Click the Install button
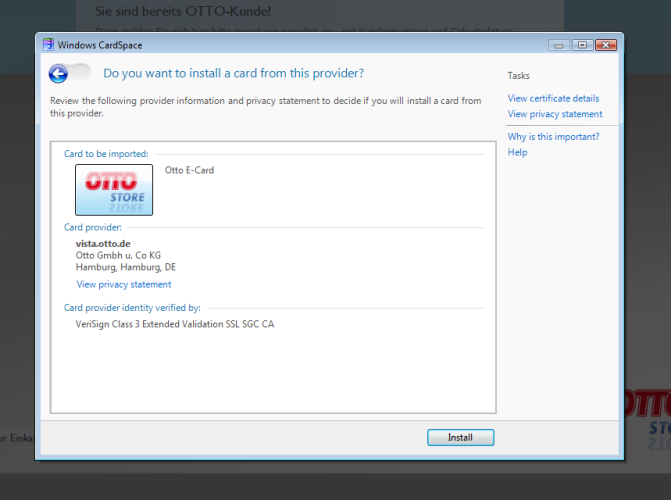Image resolution: width=671 pixels, height=500 pixels. tap(460, 438)
